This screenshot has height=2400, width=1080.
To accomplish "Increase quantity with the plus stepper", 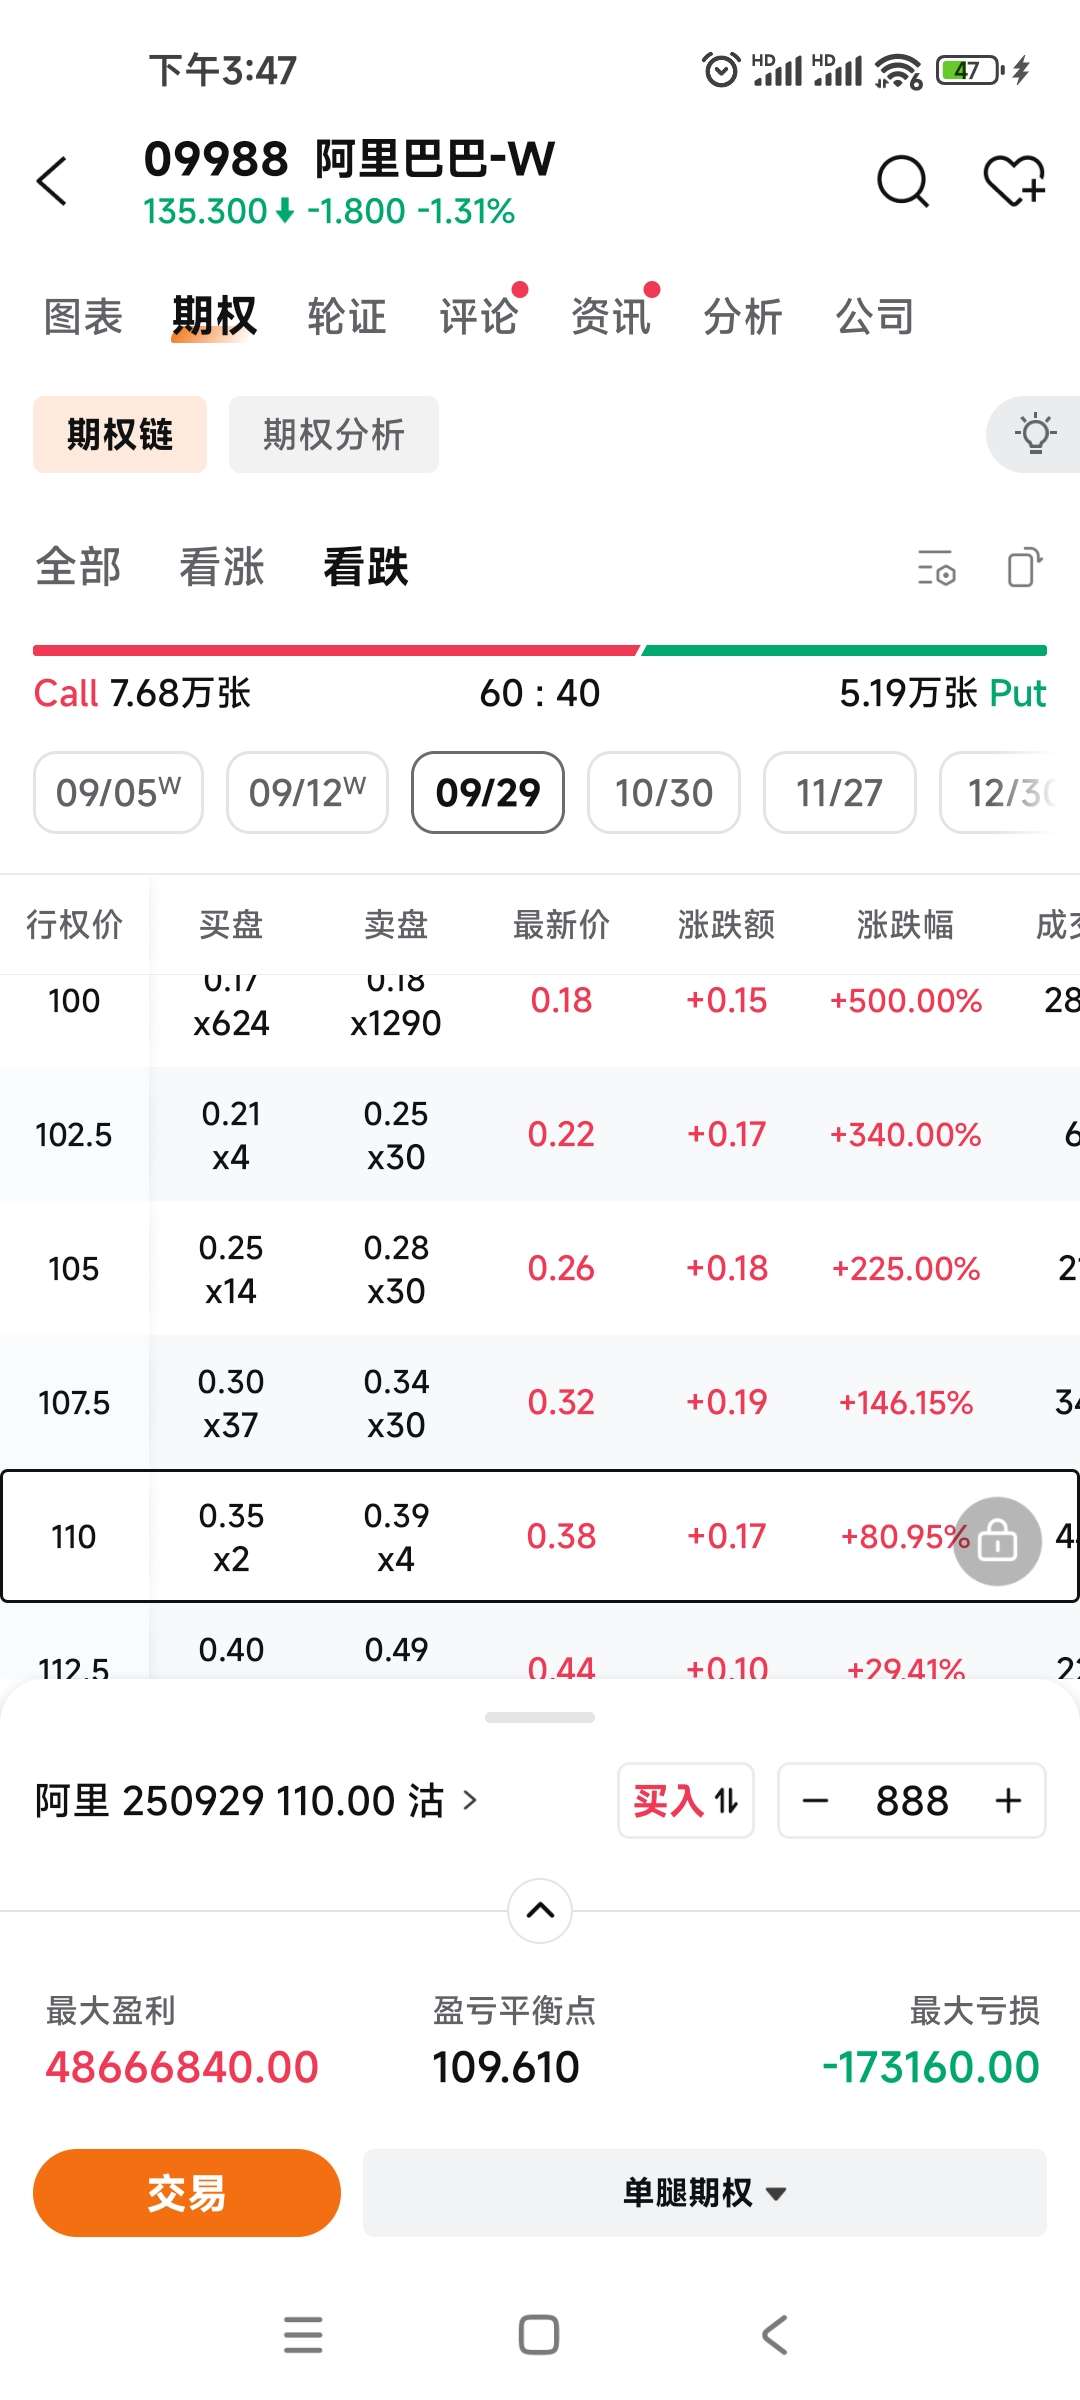I will point(1008,1801).
